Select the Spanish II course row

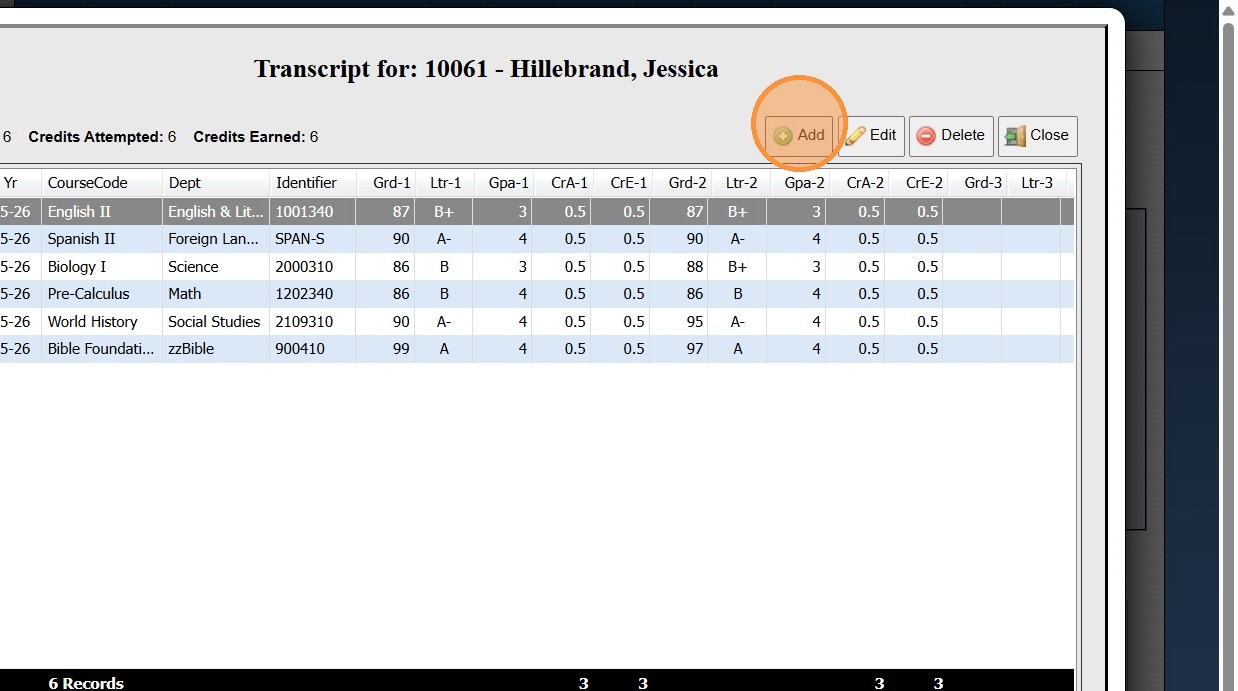(537, 239)
